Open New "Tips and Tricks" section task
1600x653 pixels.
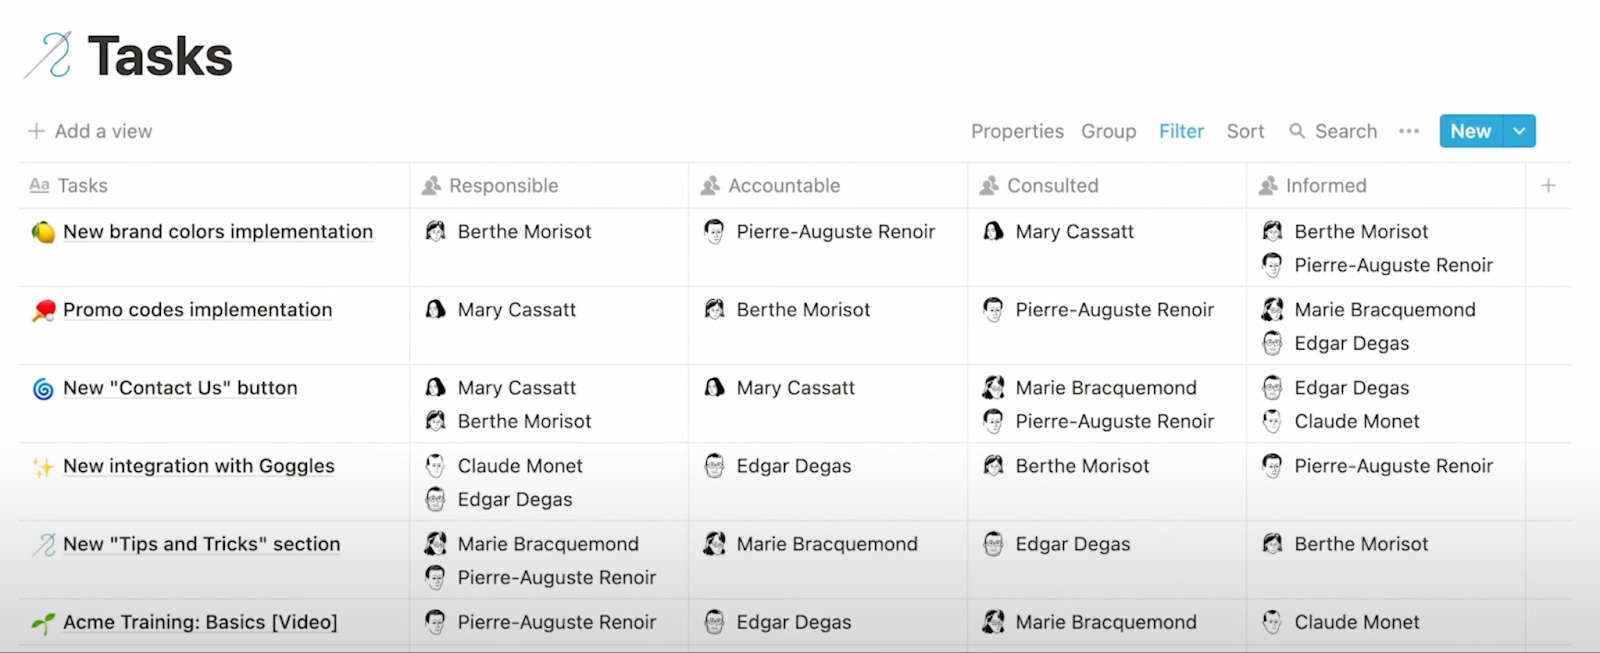pos(201,544)
